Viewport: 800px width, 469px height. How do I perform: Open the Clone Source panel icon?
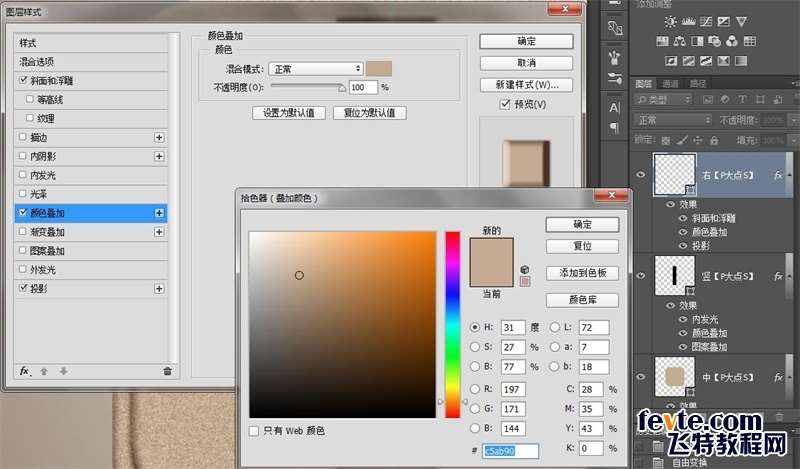pos(615,28)
